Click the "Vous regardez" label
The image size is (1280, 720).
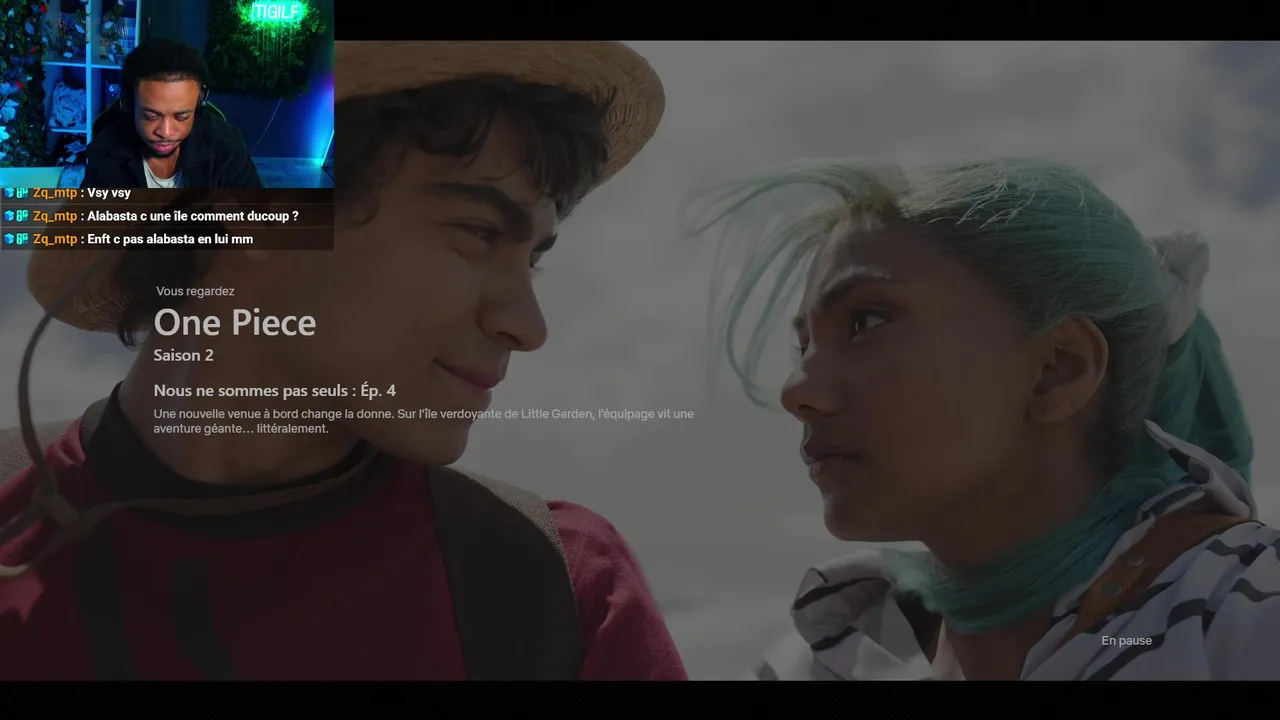pos(195,291)
